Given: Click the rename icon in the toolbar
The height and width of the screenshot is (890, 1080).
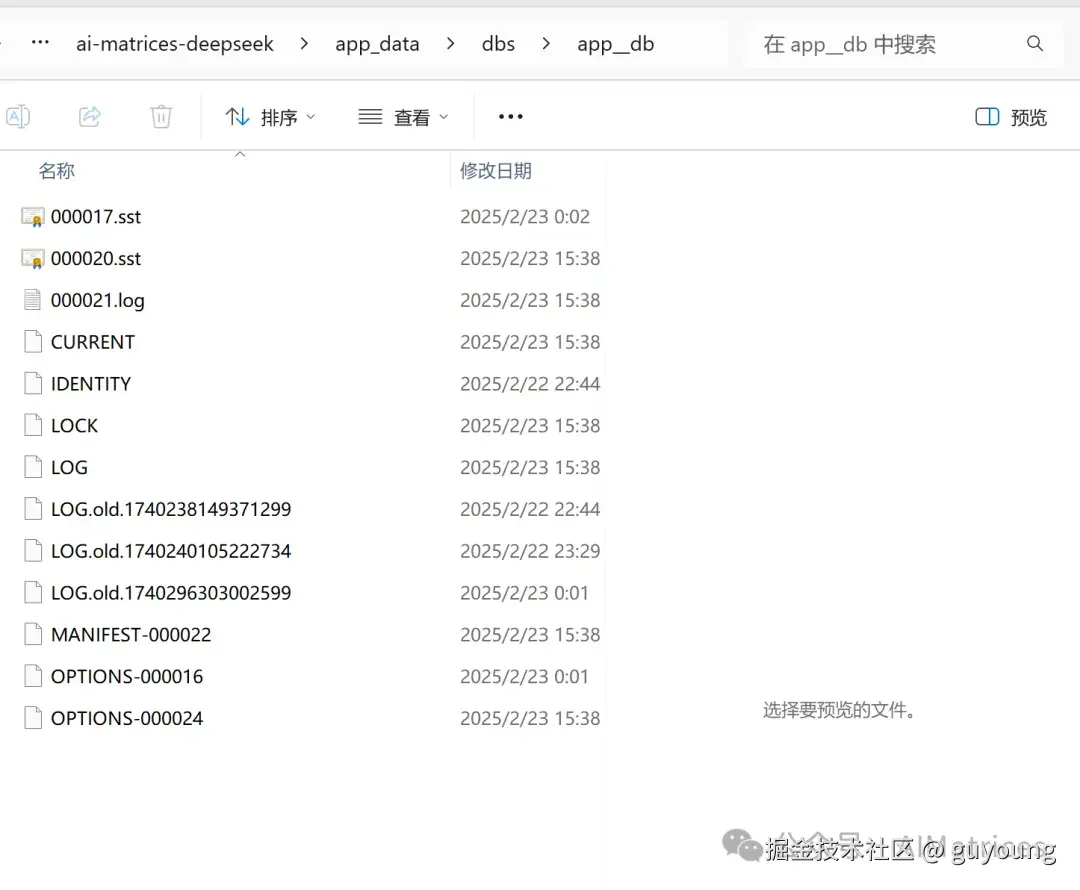Looking at the screenshot, I should [18, 116].
